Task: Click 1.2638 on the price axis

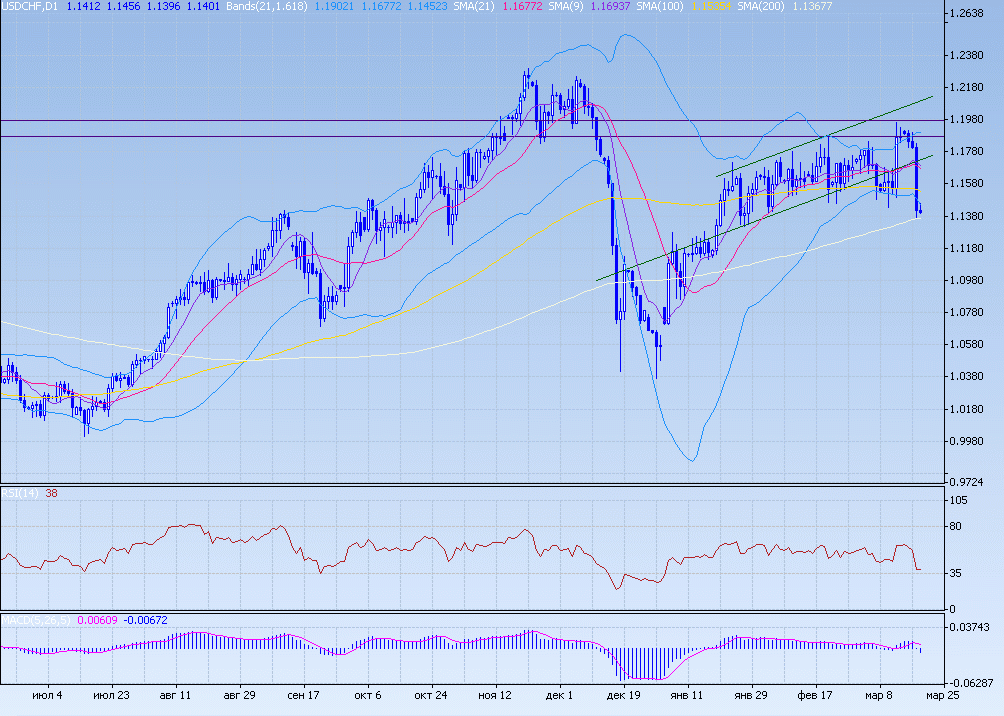Action: (971, 14)
